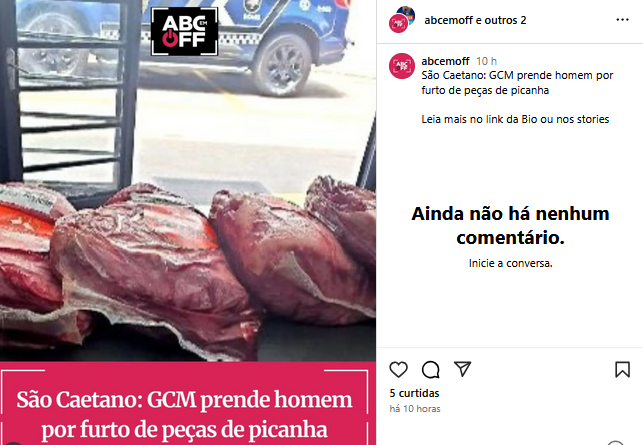Click the '10 h' caption timestamp
The height and width of the screenshot is (445, 643).
pyautogui.click(x=486, y=61)
